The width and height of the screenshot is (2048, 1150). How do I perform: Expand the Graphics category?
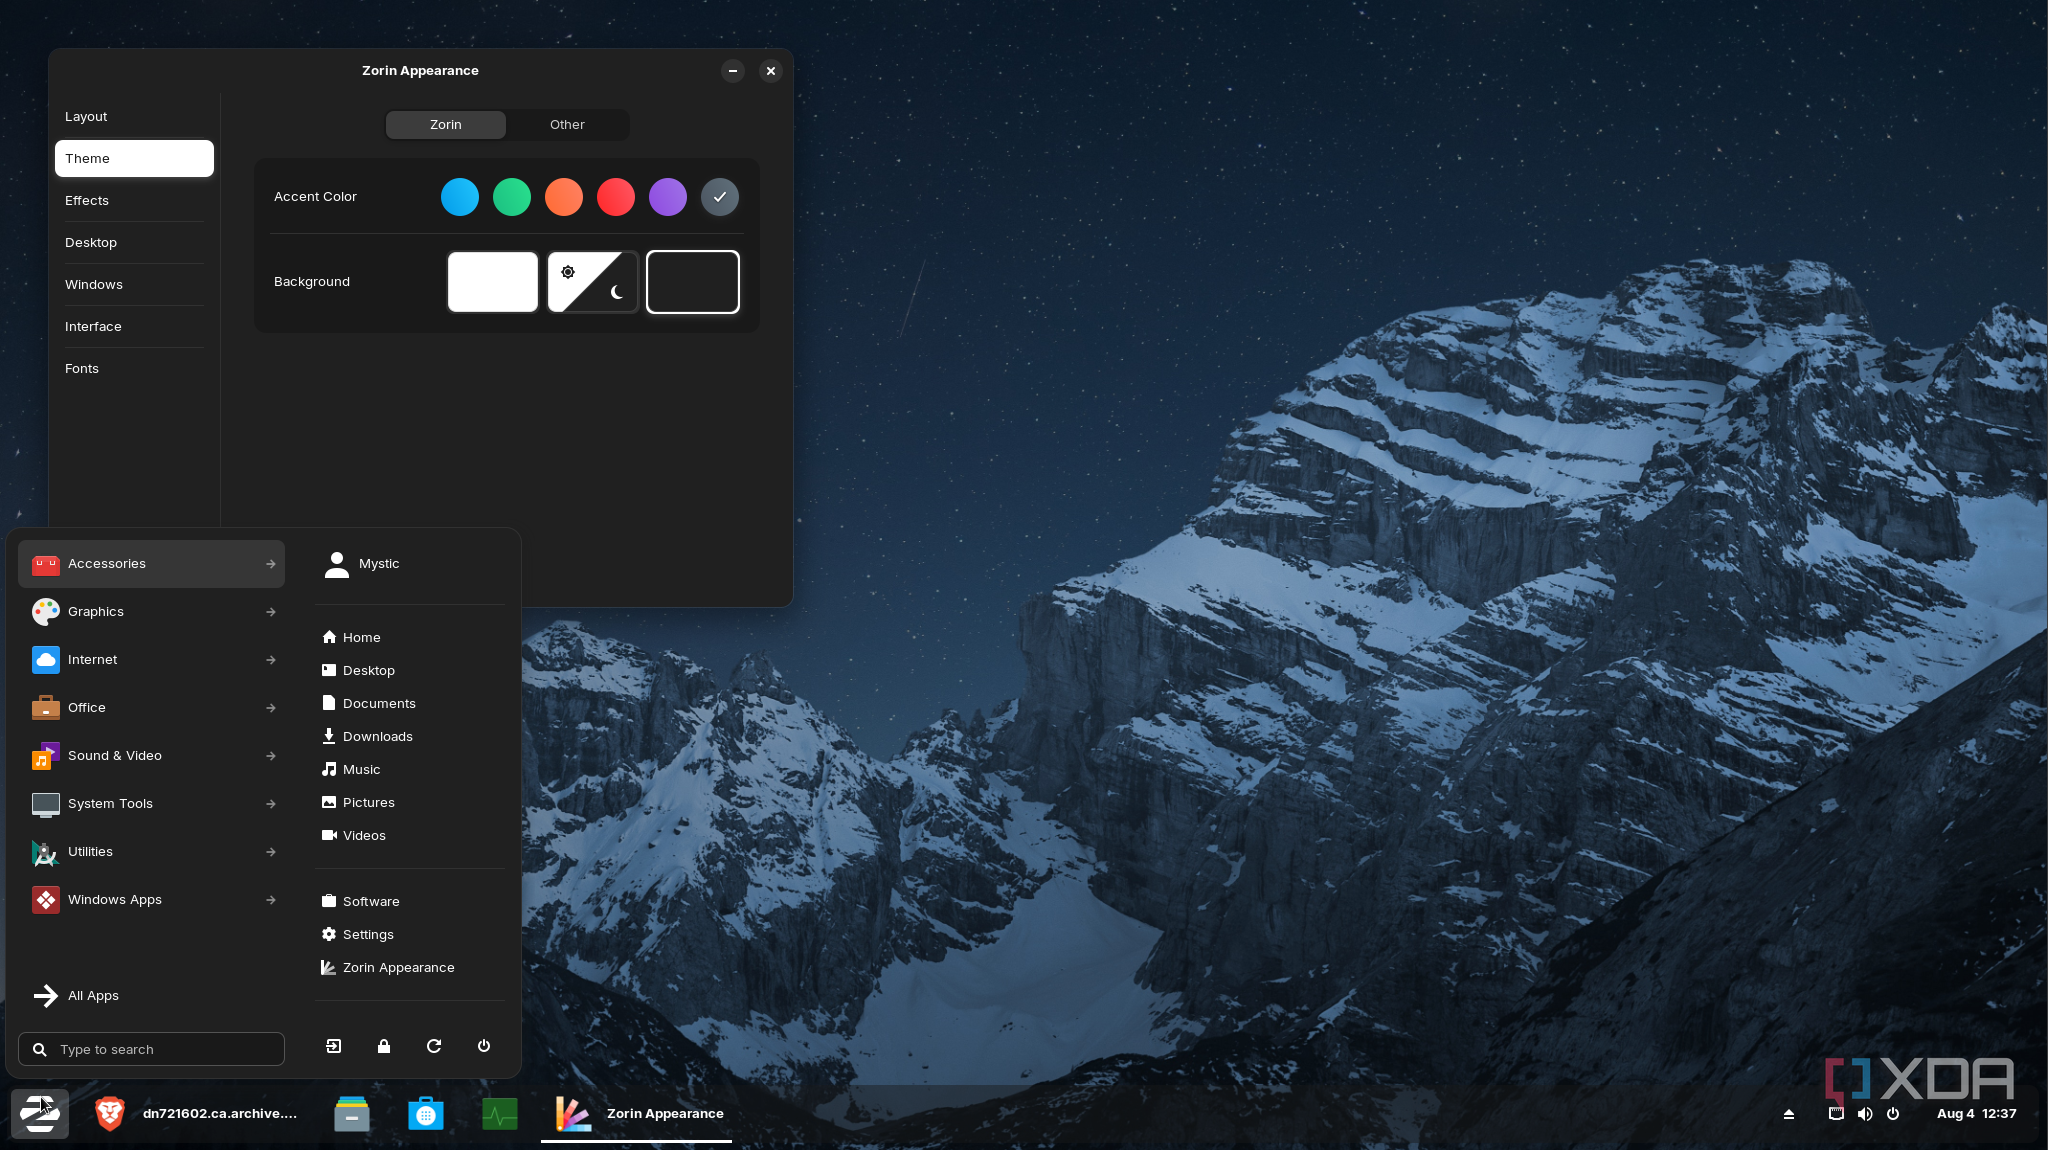tap(152, 612)
